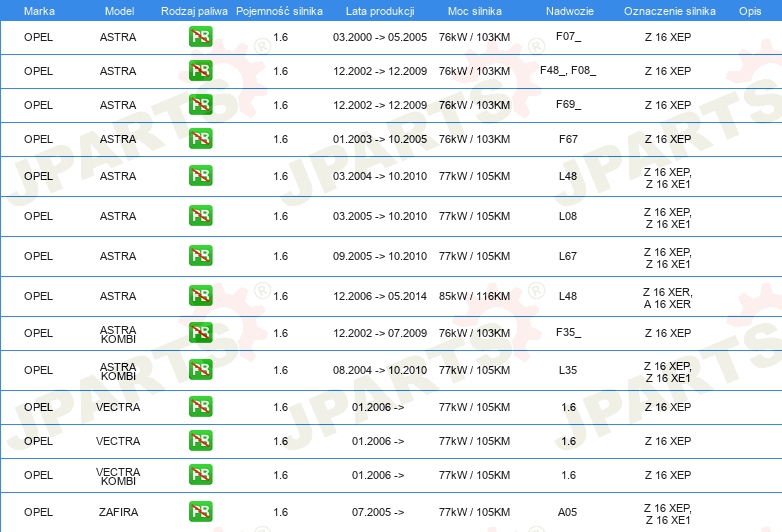Click the Lata produkcji column header
The height and width of the screenshot is (532, 782).
coord(380,11)
